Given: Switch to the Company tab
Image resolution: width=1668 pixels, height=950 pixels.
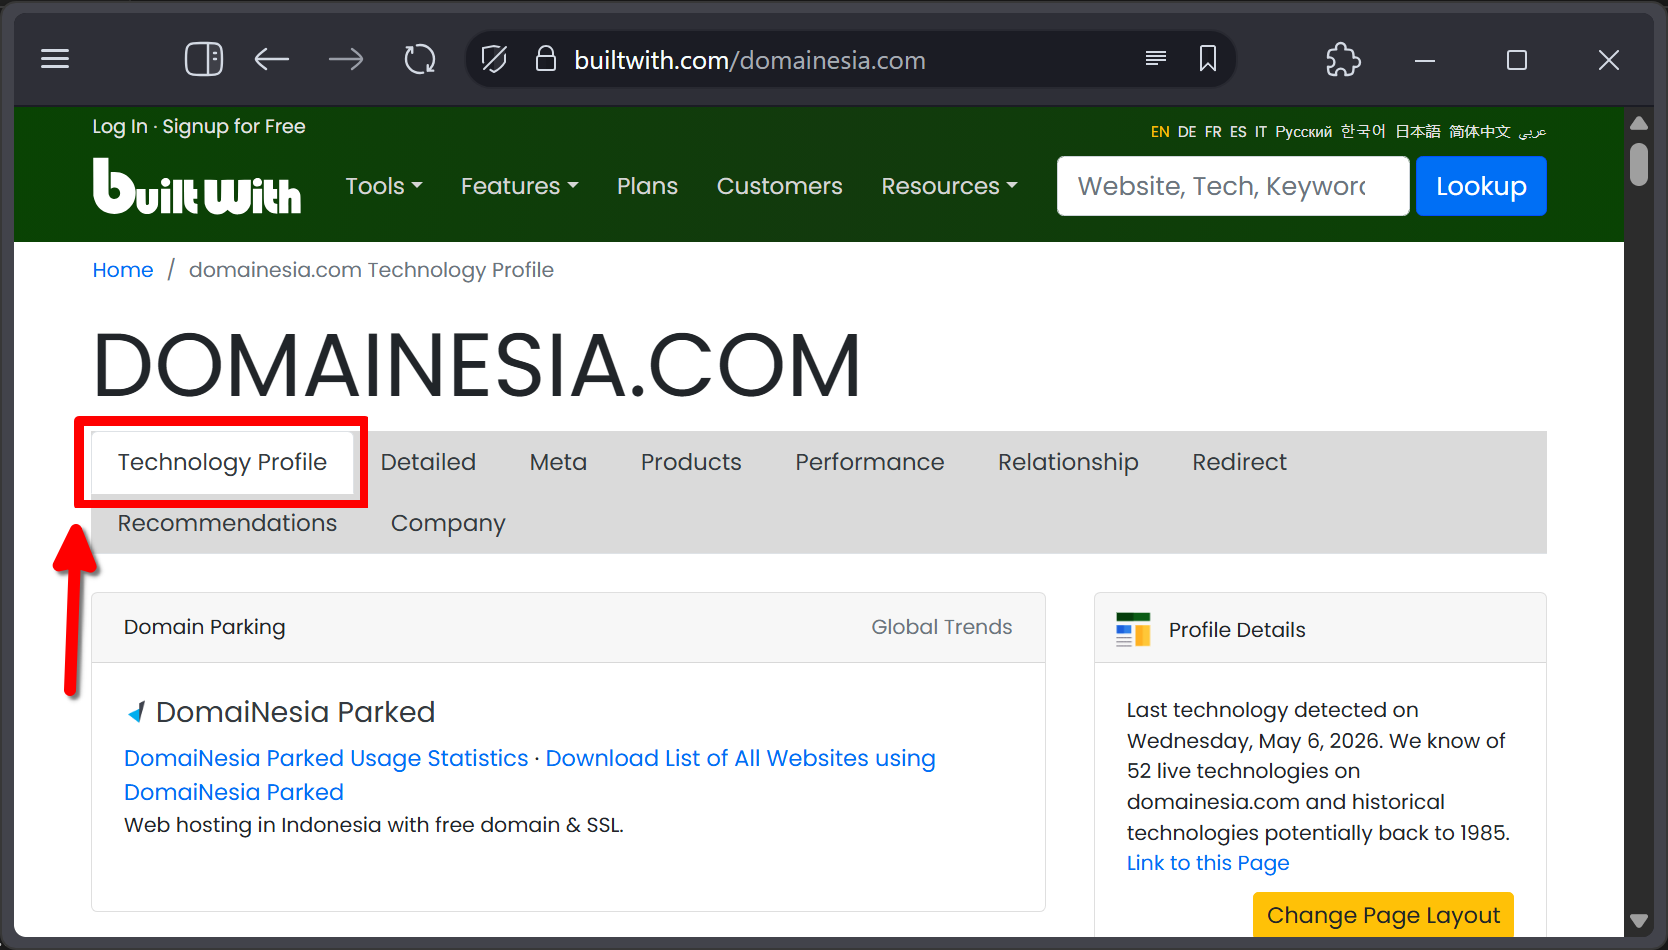Looking at the screenshot, I should pos(448,524).
